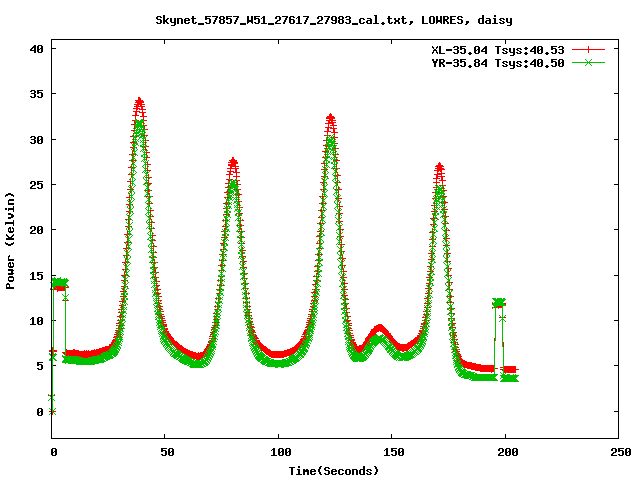Screen dimensions: 640x480
Task: Click y-axis tick label 30
Action: pos(36,140)
